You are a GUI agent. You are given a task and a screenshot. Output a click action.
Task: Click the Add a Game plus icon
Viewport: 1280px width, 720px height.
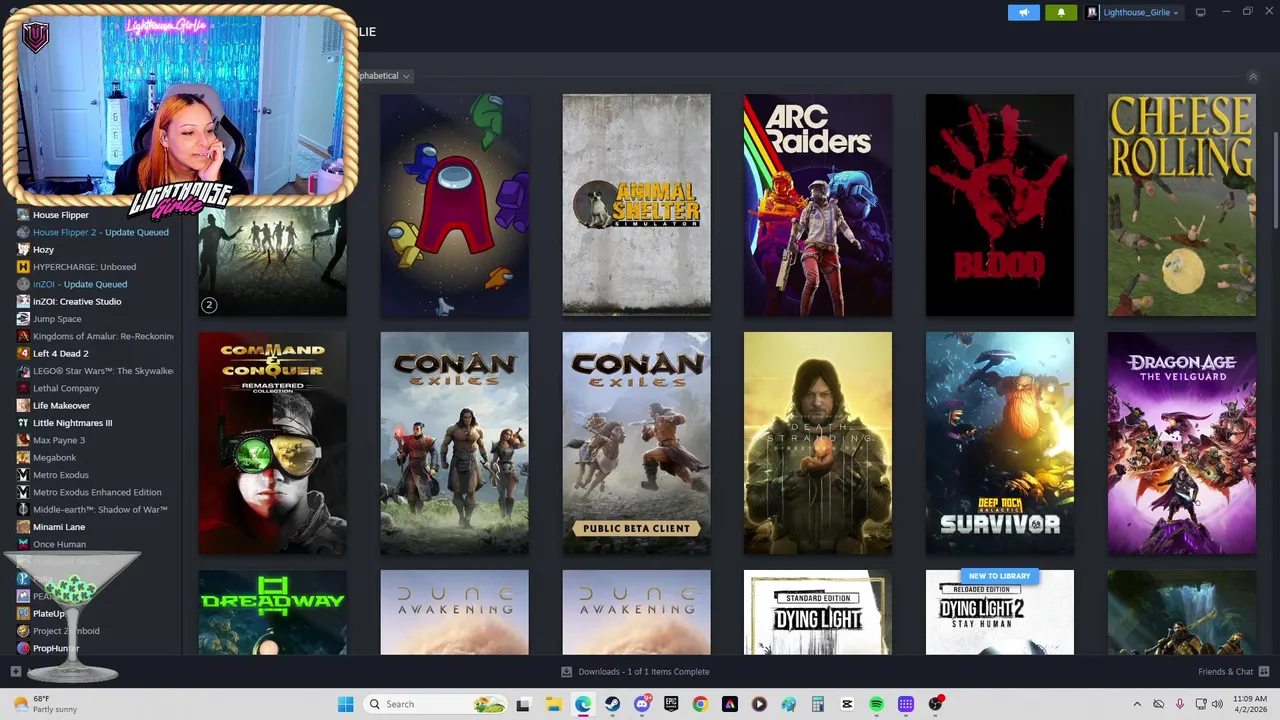tap(15, 672)
